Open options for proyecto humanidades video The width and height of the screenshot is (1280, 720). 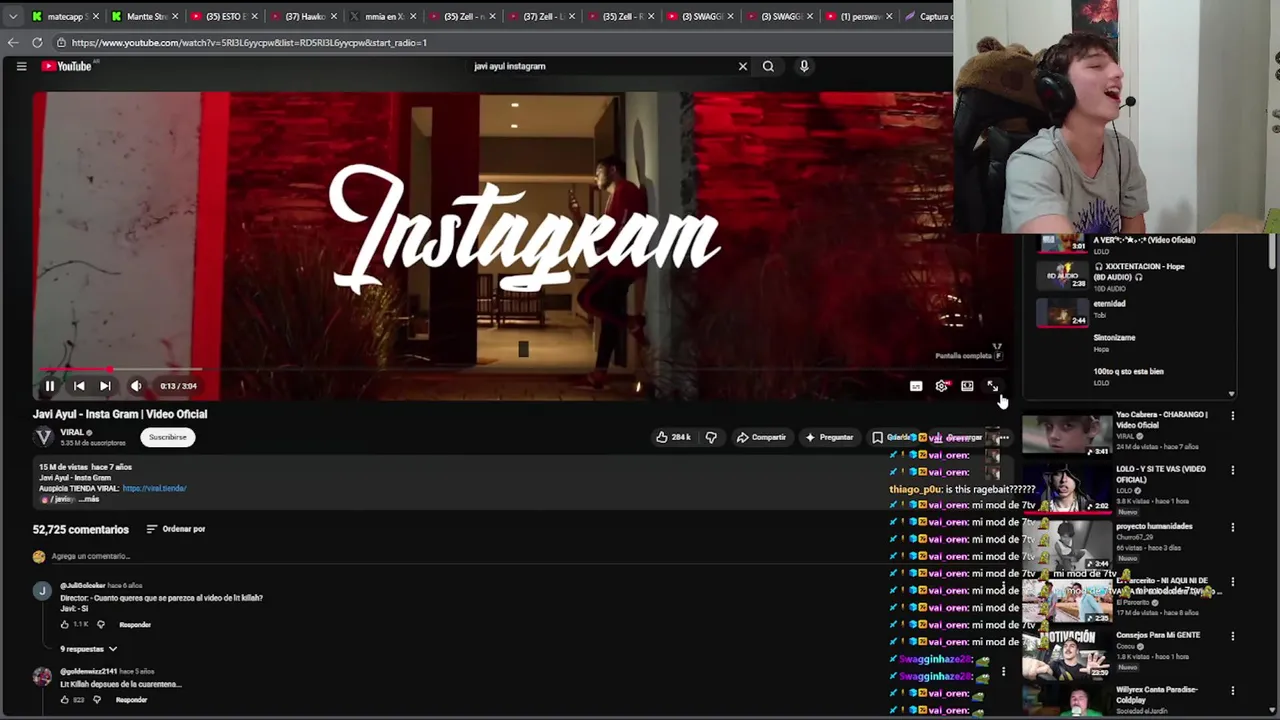click(1232, 527)
